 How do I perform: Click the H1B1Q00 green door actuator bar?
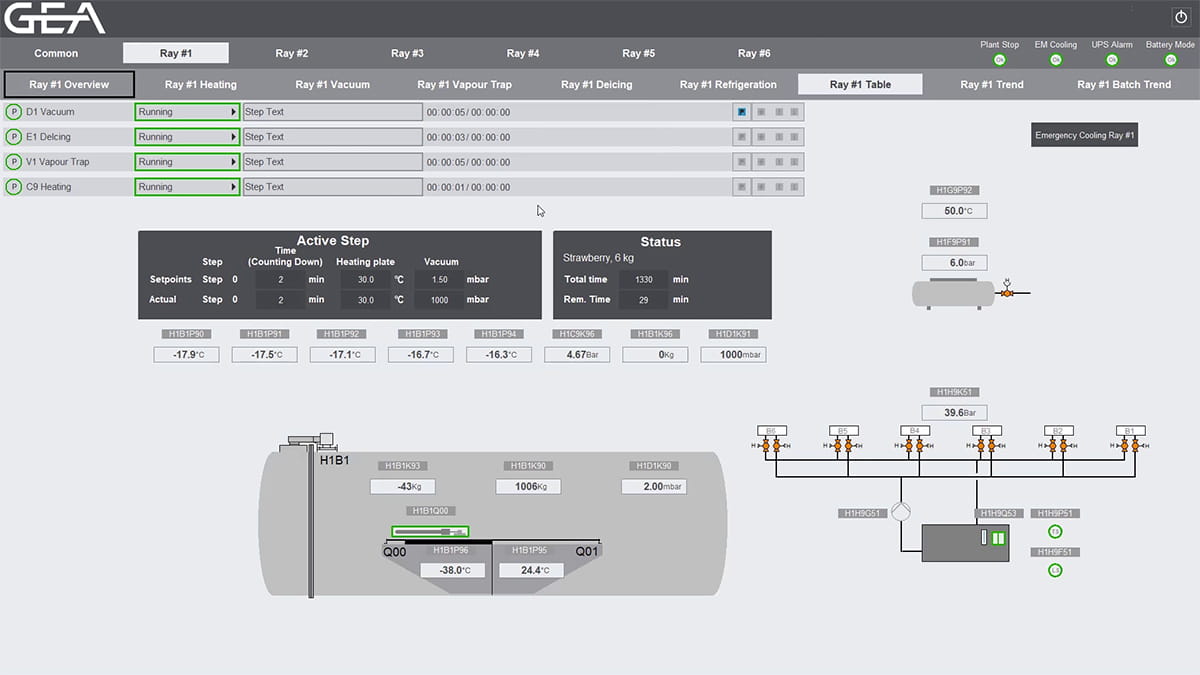coord(430,531)
